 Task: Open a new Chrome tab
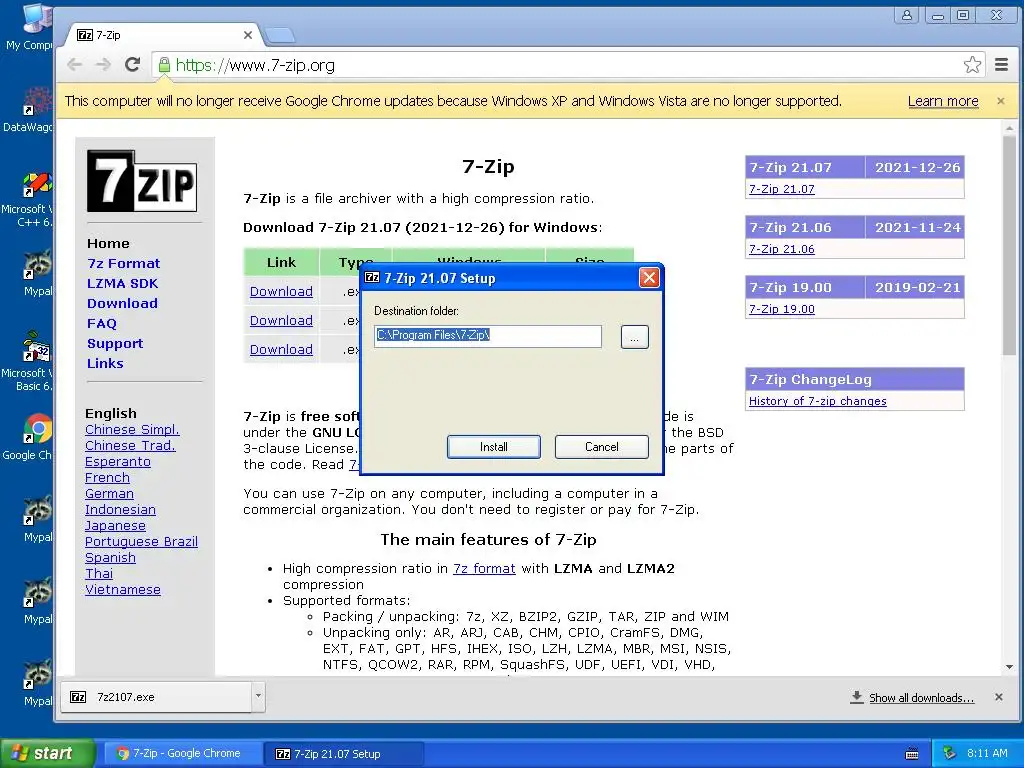280,35
